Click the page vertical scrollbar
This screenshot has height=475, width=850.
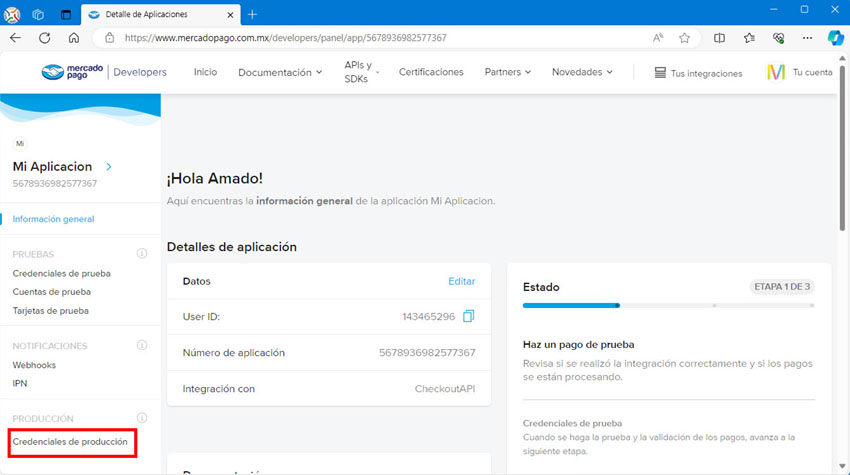842,149
